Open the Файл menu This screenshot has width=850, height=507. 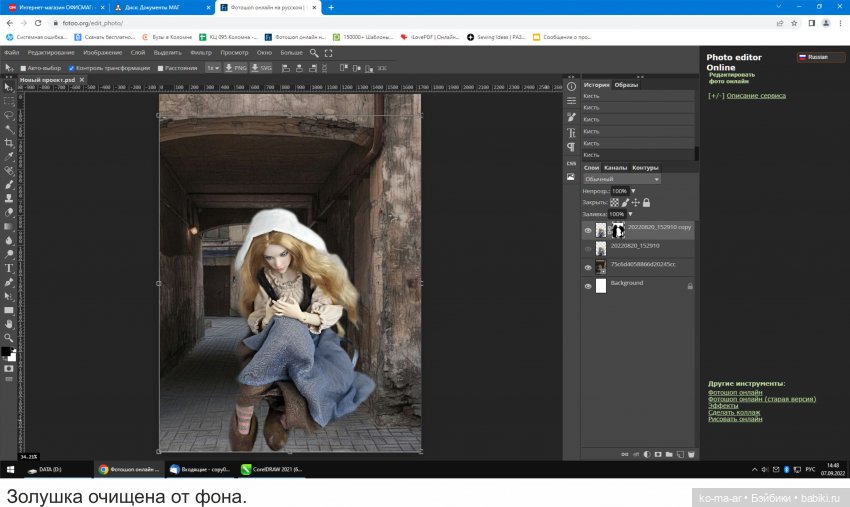[11, 53]
